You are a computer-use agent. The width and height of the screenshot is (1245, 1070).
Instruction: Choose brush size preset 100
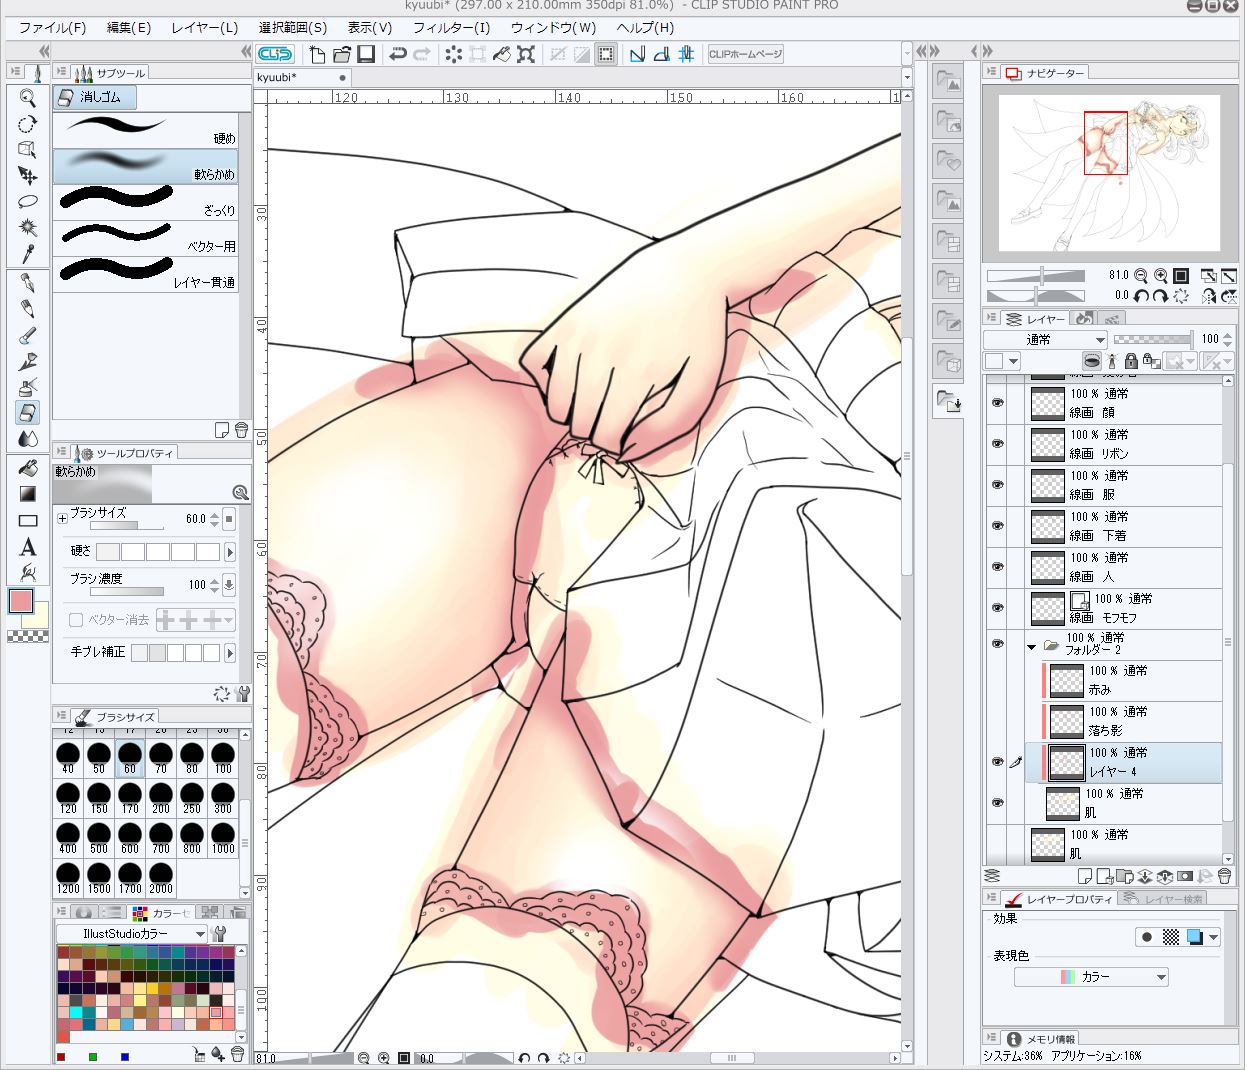point(222,759)
